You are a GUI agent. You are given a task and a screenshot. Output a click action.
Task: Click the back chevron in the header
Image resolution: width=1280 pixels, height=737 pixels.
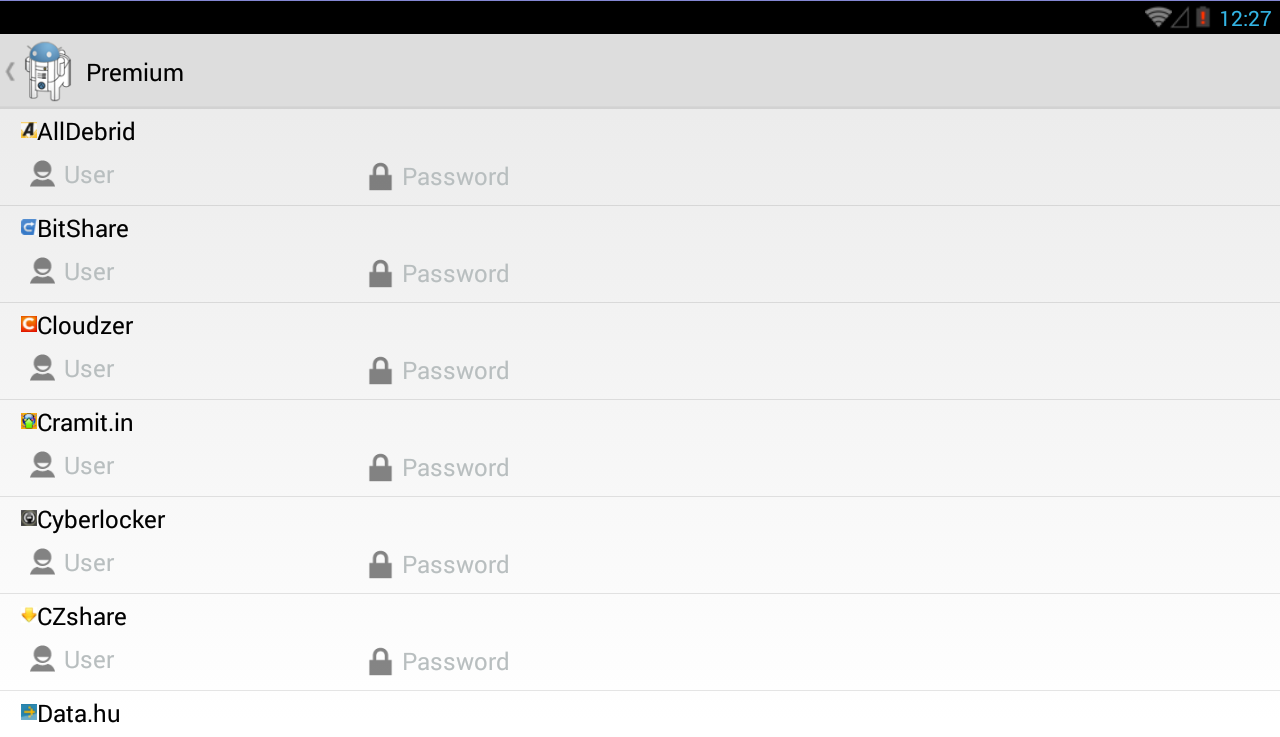point(9,71)
